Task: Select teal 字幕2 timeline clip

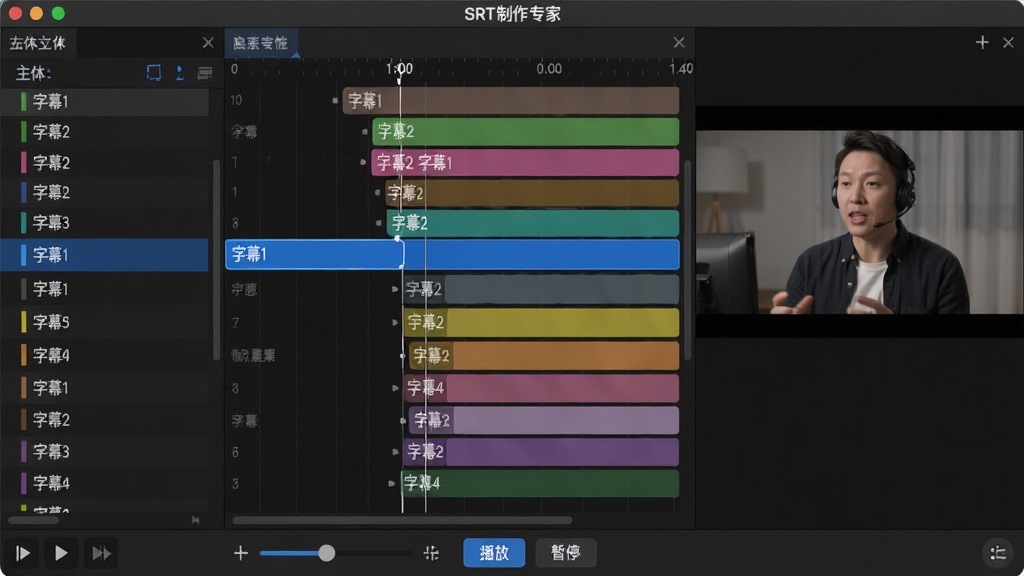Action: click(533, 223)
